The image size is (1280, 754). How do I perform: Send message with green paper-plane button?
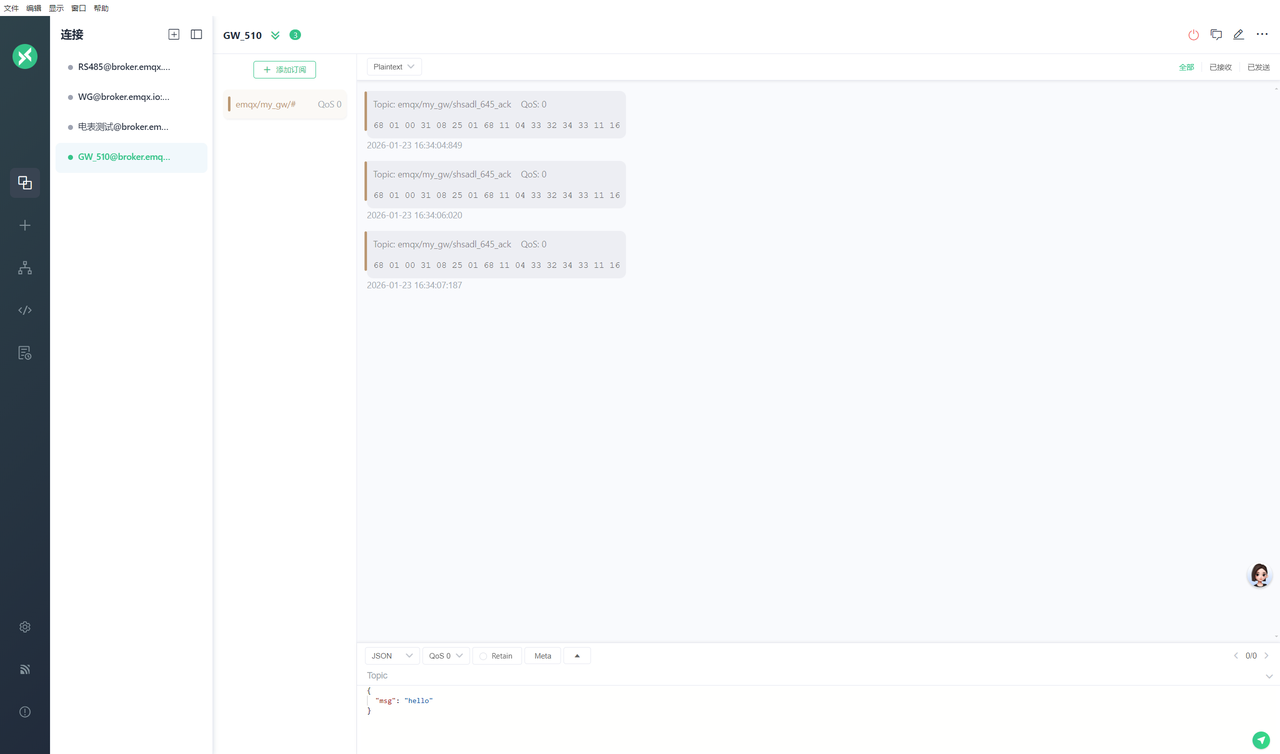point(1261,740)
